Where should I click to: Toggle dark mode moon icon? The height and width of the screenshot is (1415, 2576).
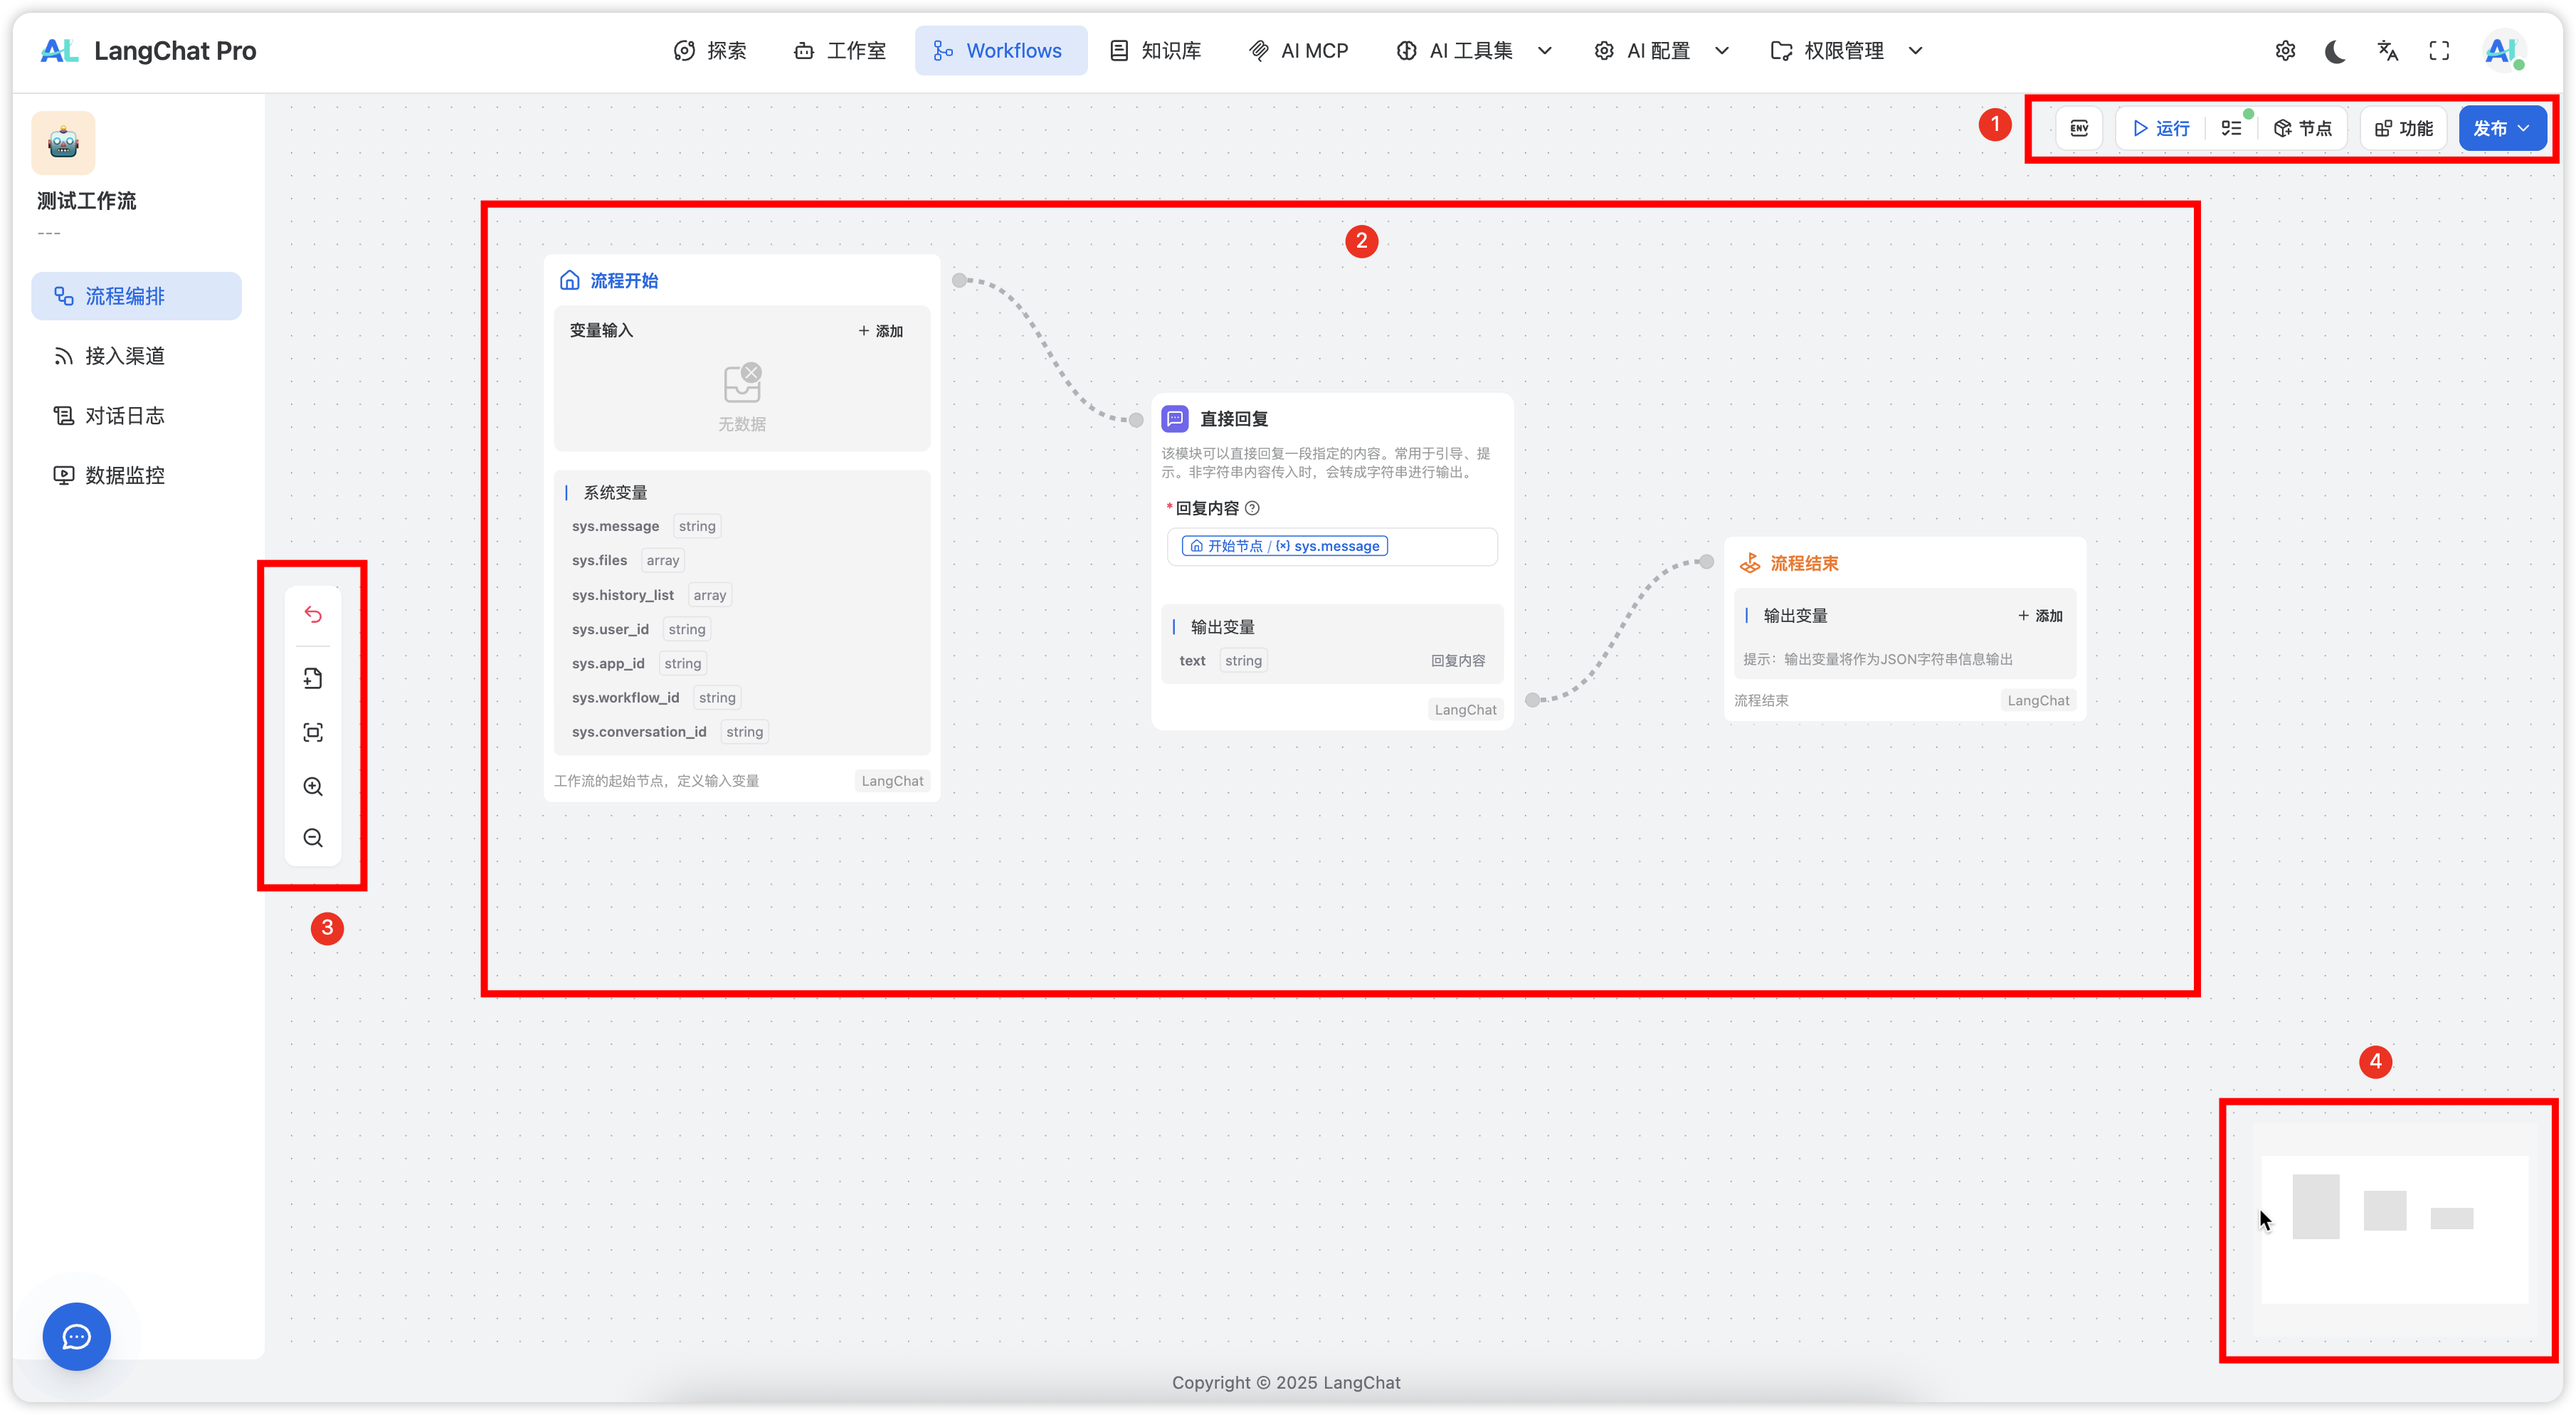(2335, 51)
